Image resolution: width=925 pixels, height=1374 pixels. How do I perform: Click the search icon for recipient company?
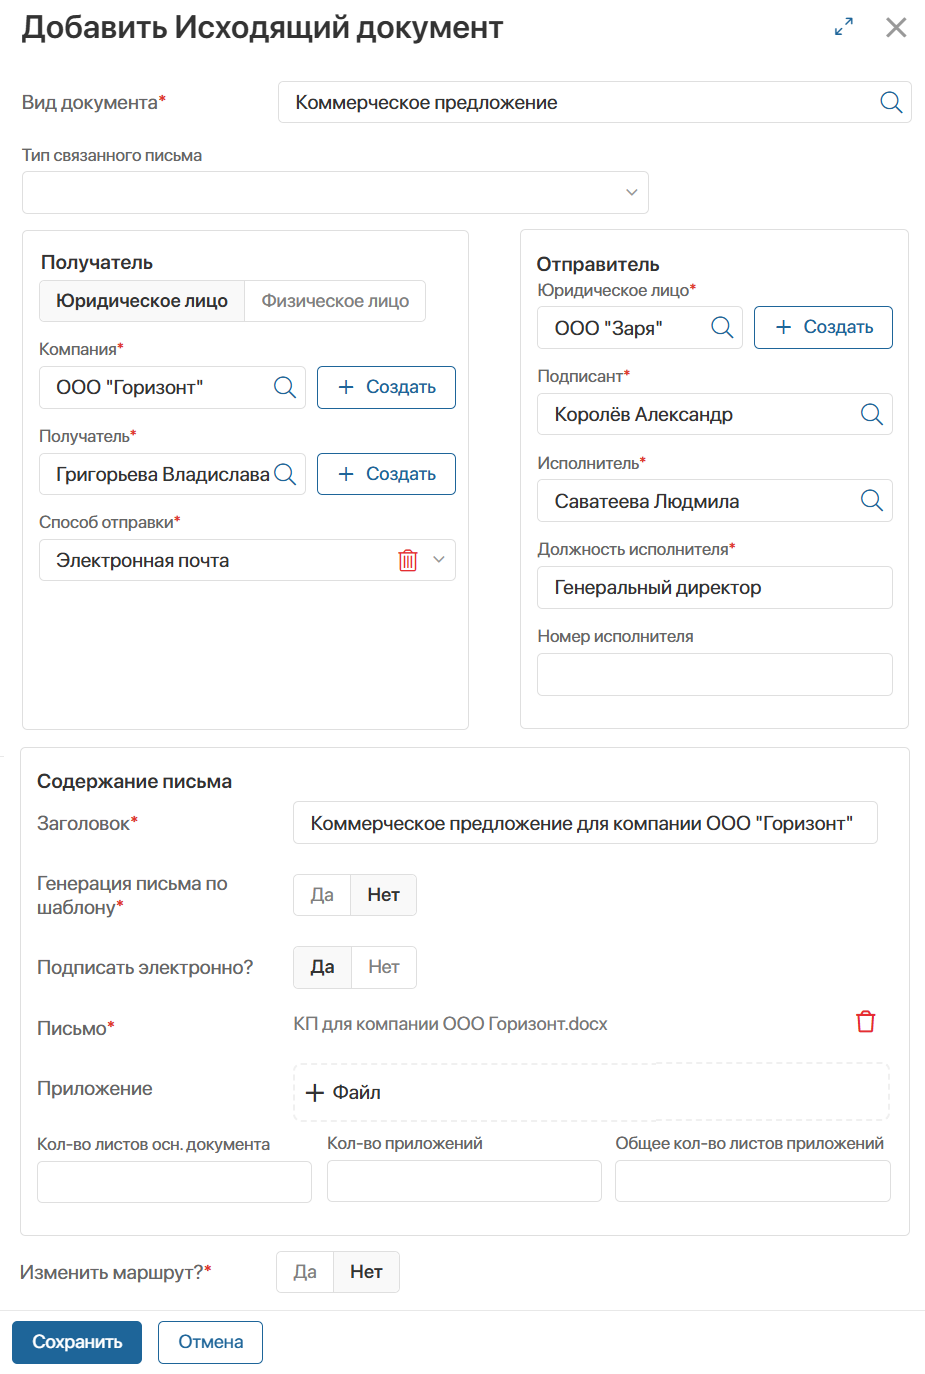click(x=285, y=387)
